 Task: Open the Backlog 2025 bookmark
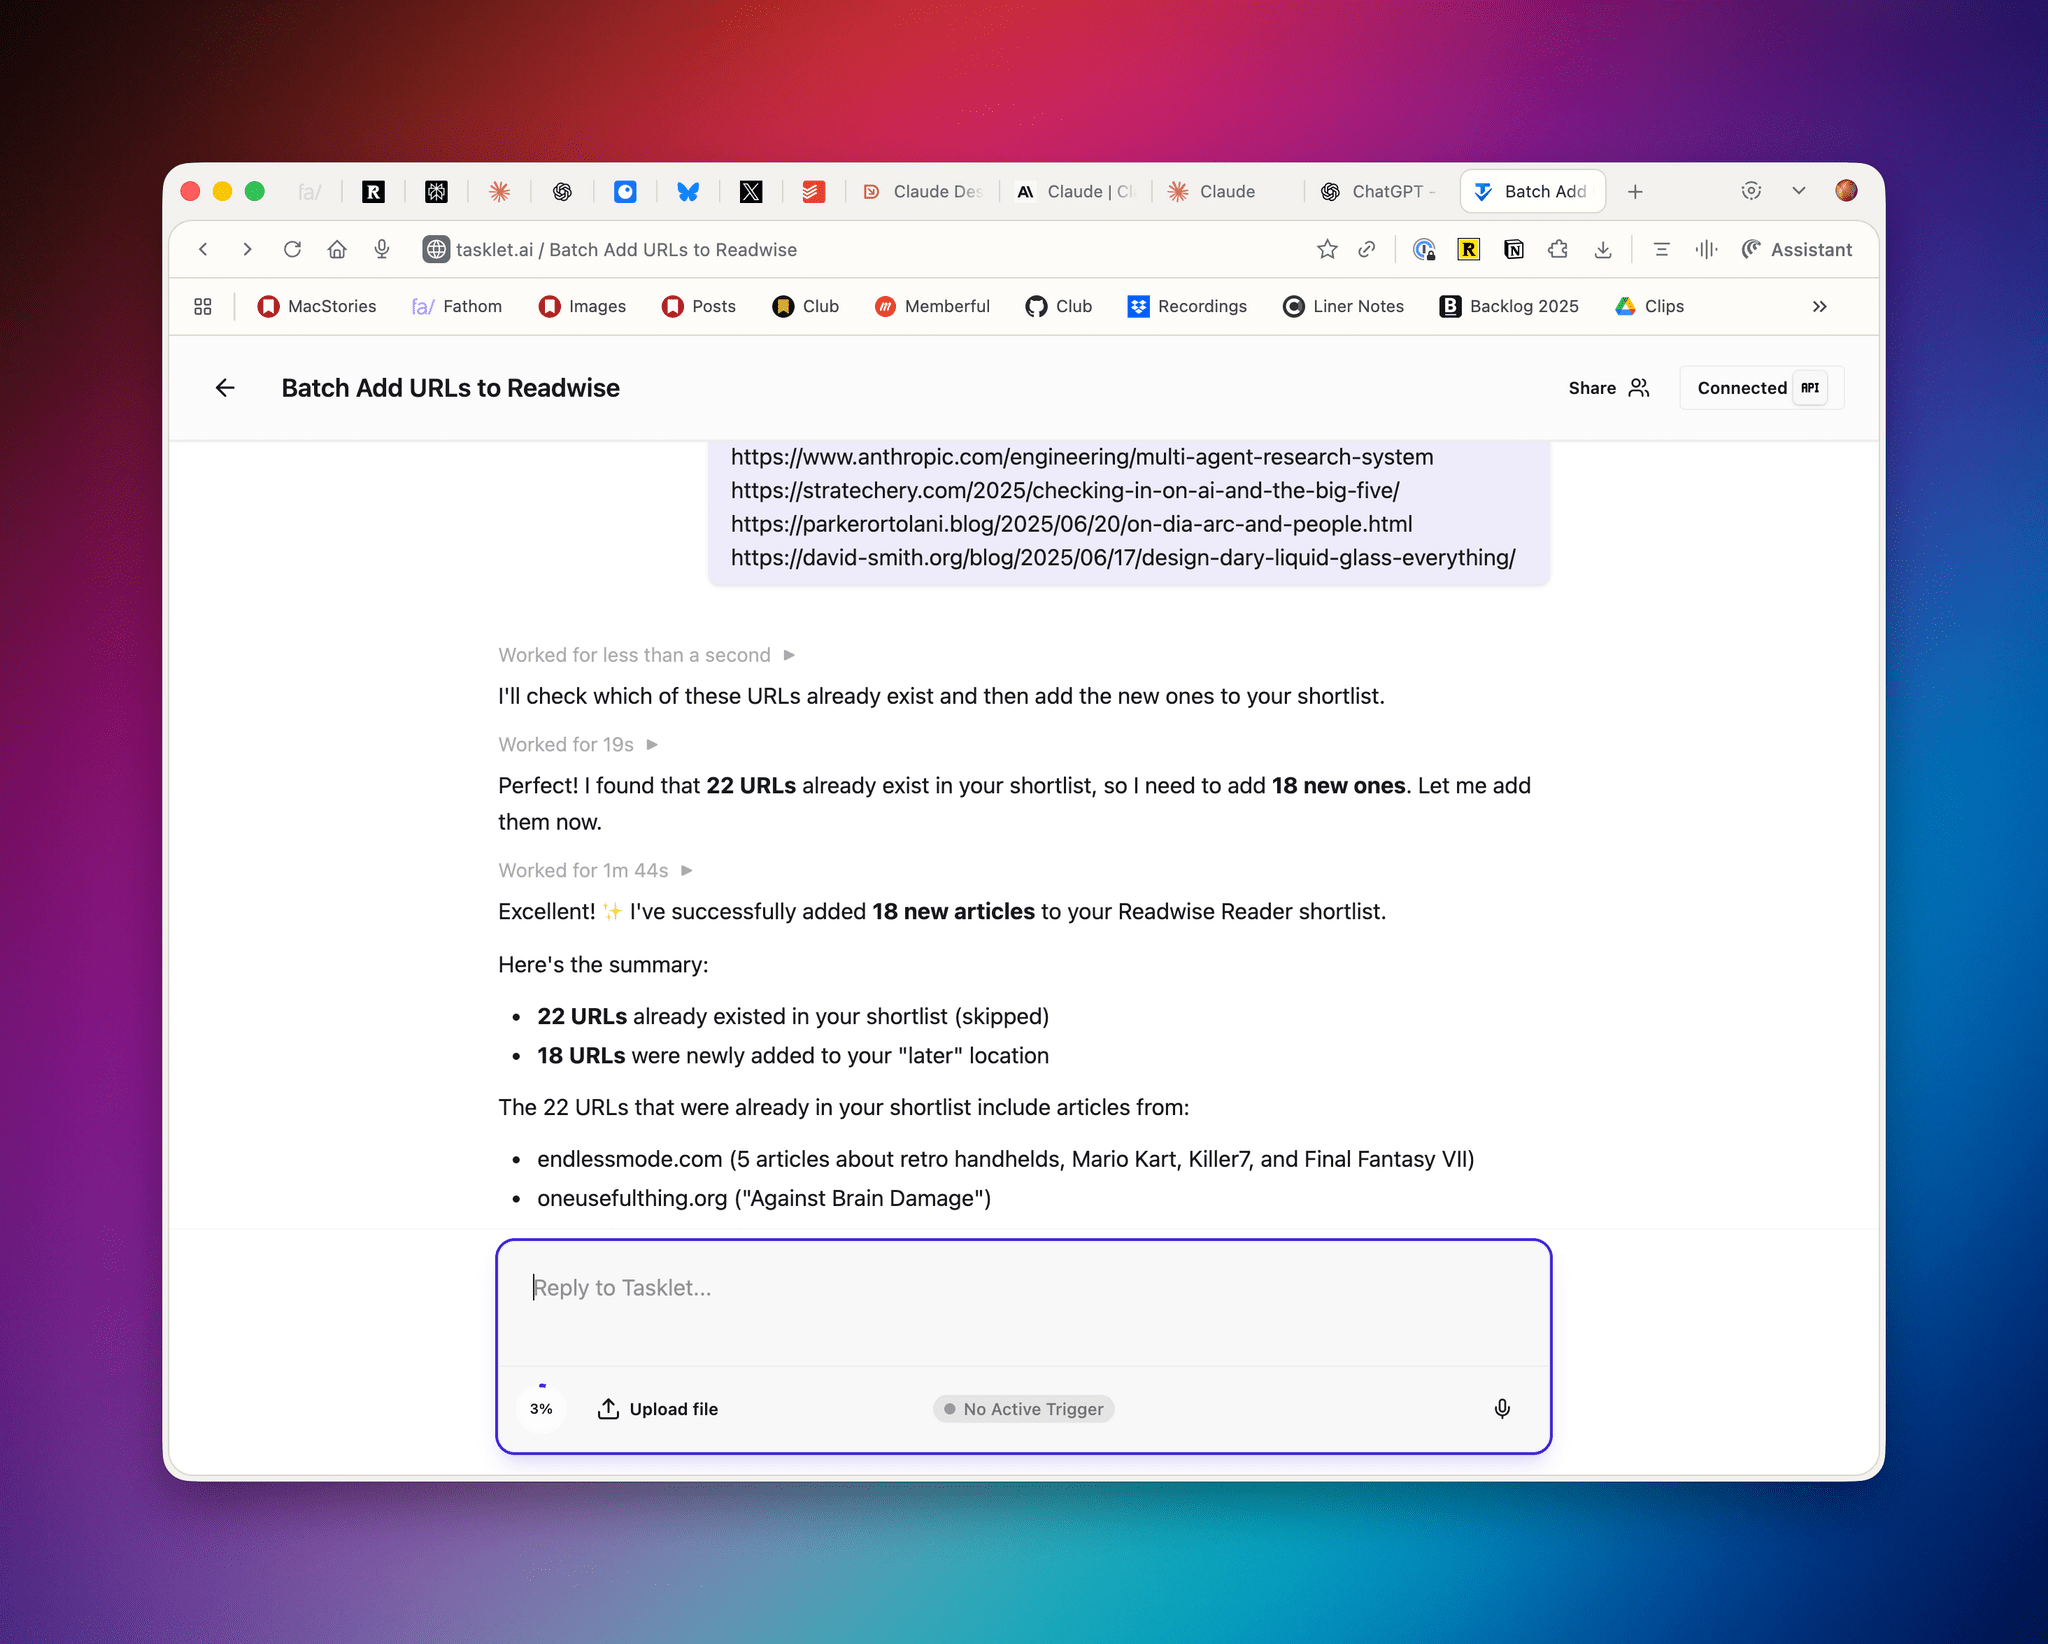coord(1509,307)
